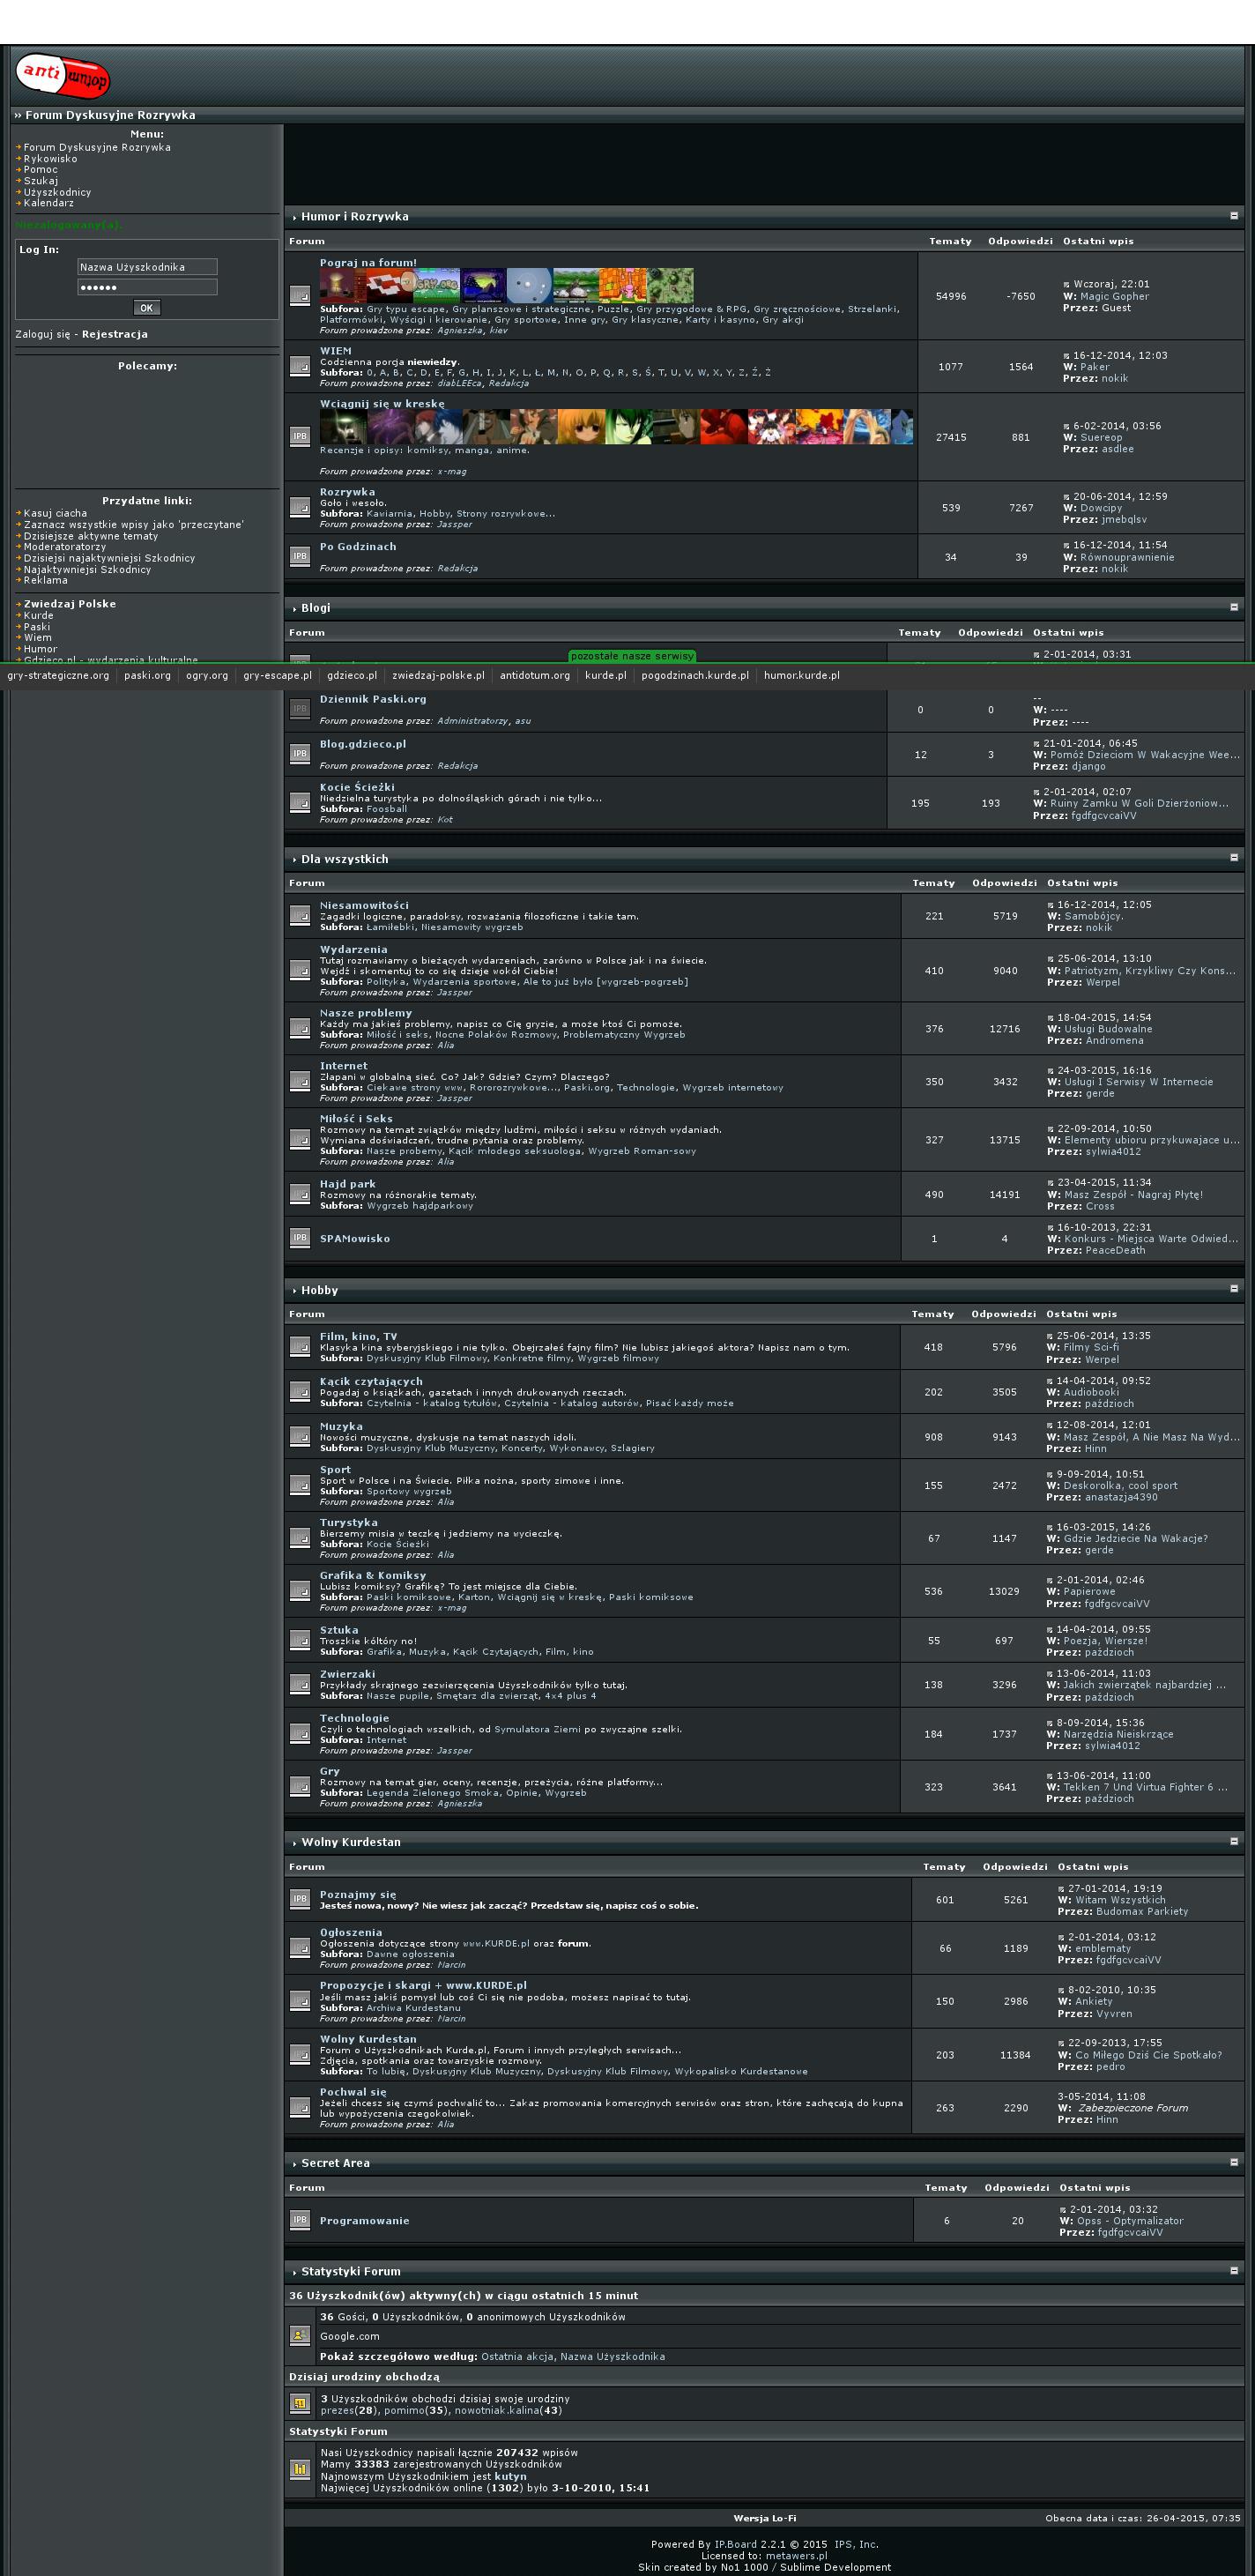
Task: Open last post icon in Niesamowitości row
Action: pyautogui.click(x=1051, y=905)
